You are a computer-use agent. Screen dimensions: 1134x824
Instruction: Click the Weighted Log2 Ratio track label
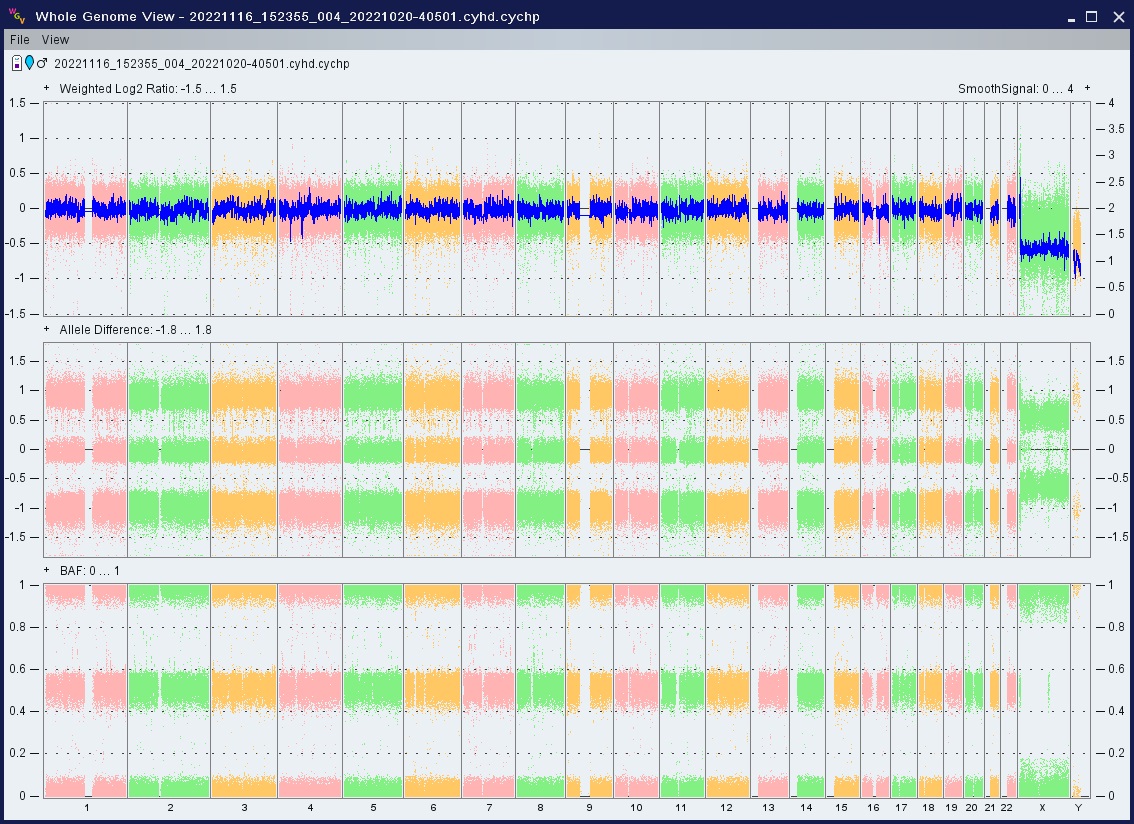[x=147, y=89]
